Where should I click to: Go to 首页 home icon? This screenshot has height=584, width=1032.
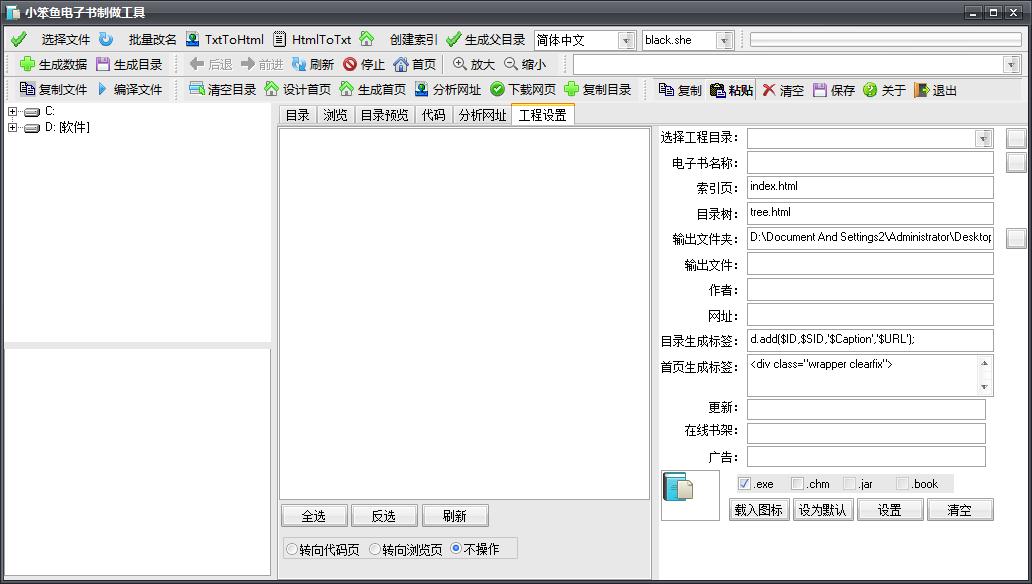tap(401, 64)
